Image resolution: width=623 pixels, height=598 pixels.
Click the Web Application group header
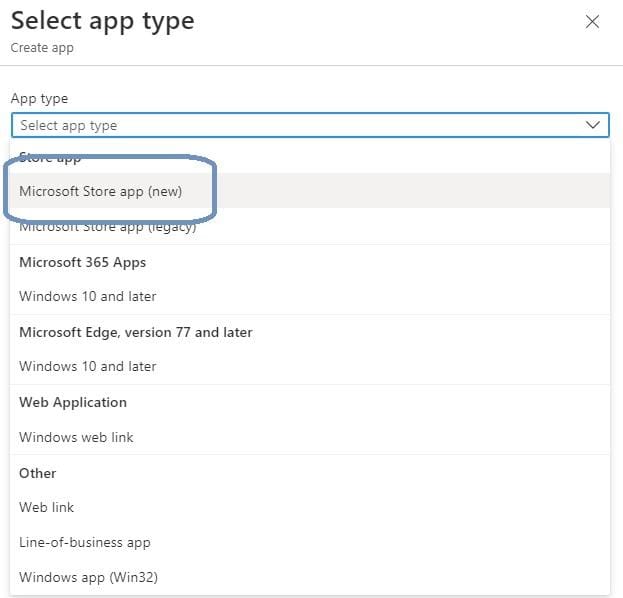pyautogui.click(x=73, y=402)
